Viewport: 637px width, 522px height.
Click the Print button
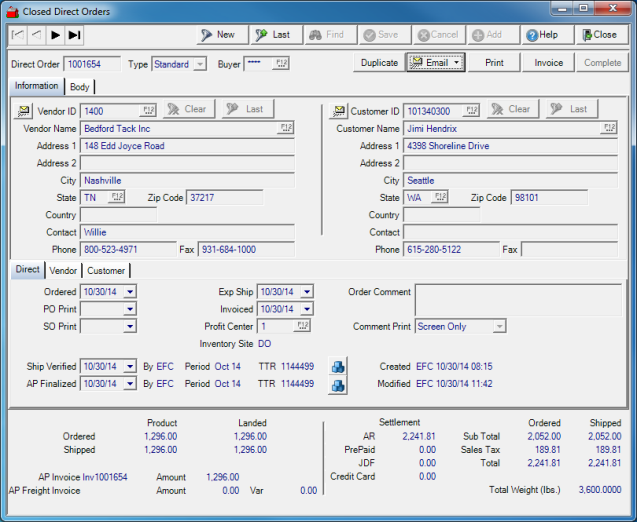coord(494,63)
